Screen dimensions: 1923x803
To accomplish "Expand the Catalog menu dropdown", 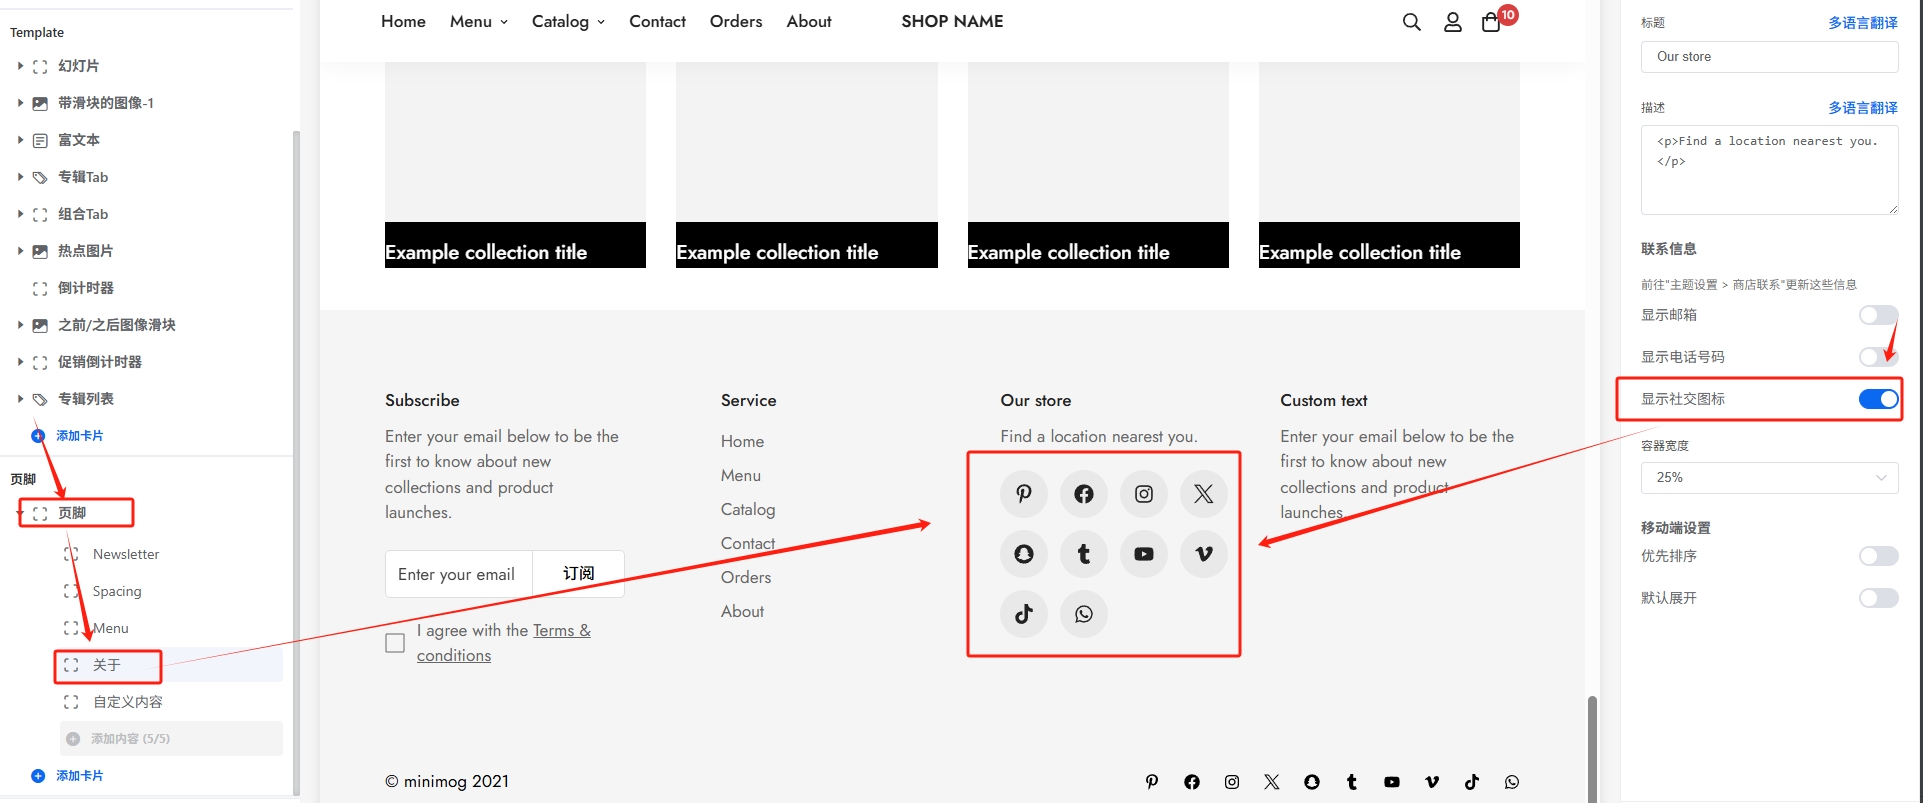I will [x=568, y=22].
